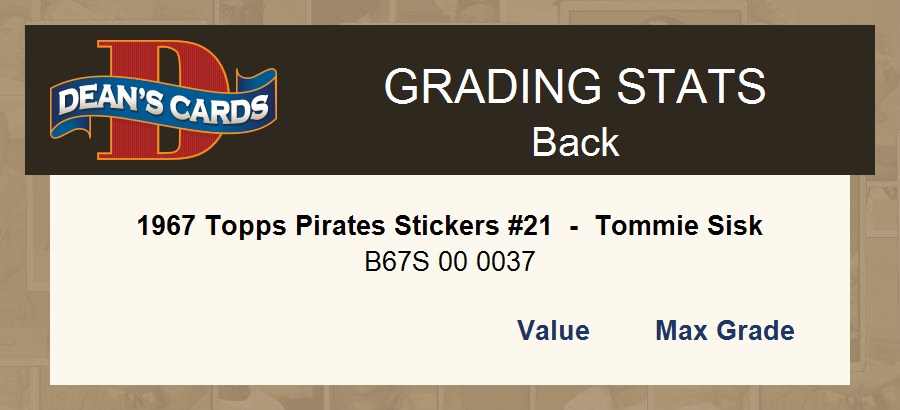Select the B67S 00 0037 code

pyautogui.click(x=449, y=263)
